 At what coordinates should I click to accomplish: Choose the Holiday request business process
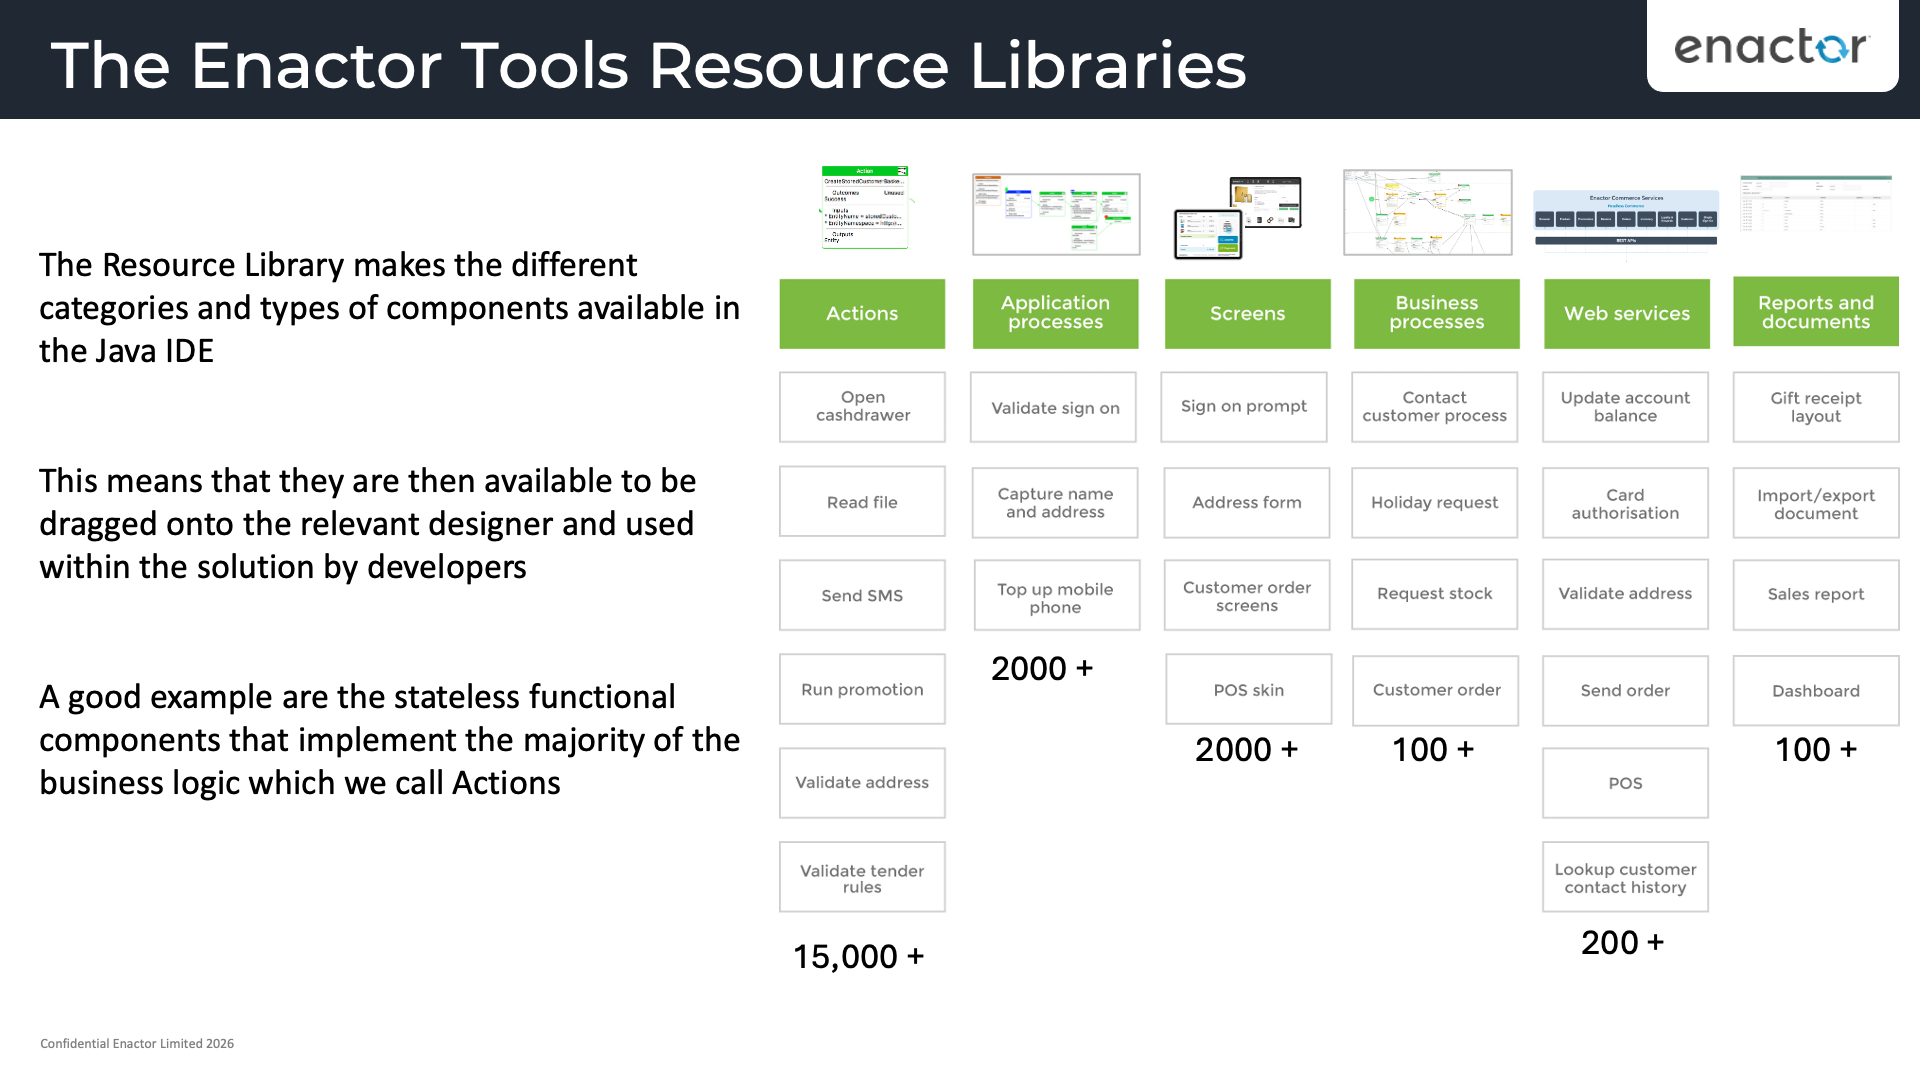[1434, 503]
